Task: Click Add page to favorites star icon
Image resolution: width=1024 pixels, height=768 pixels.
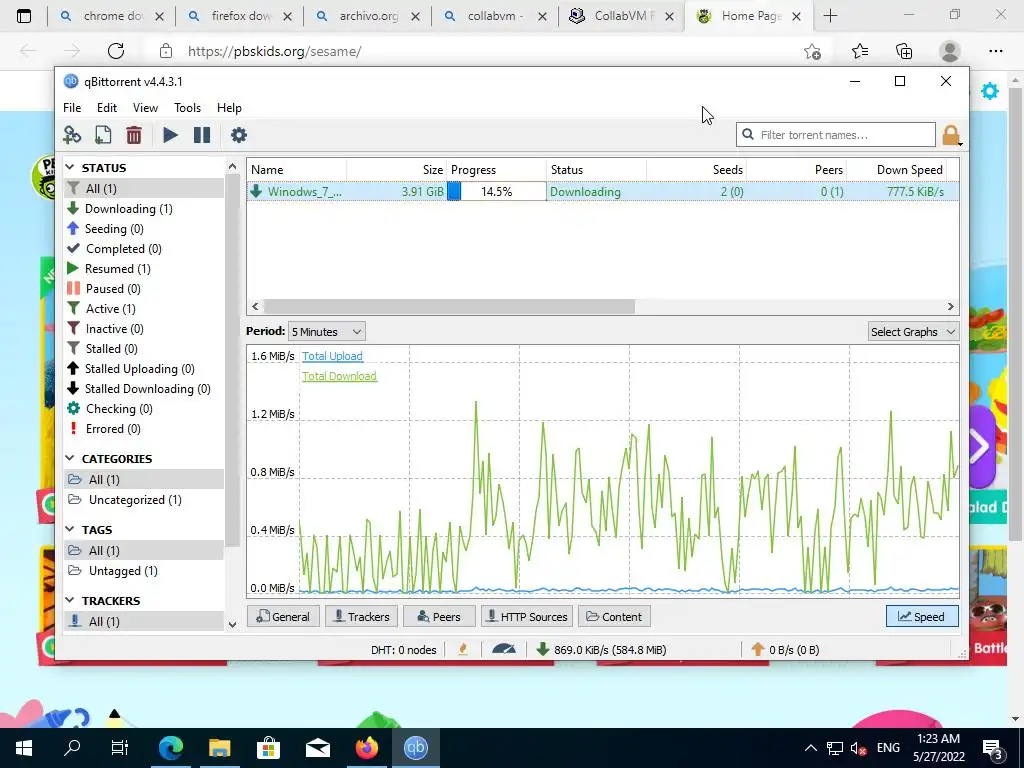Action: coord(812,51)
